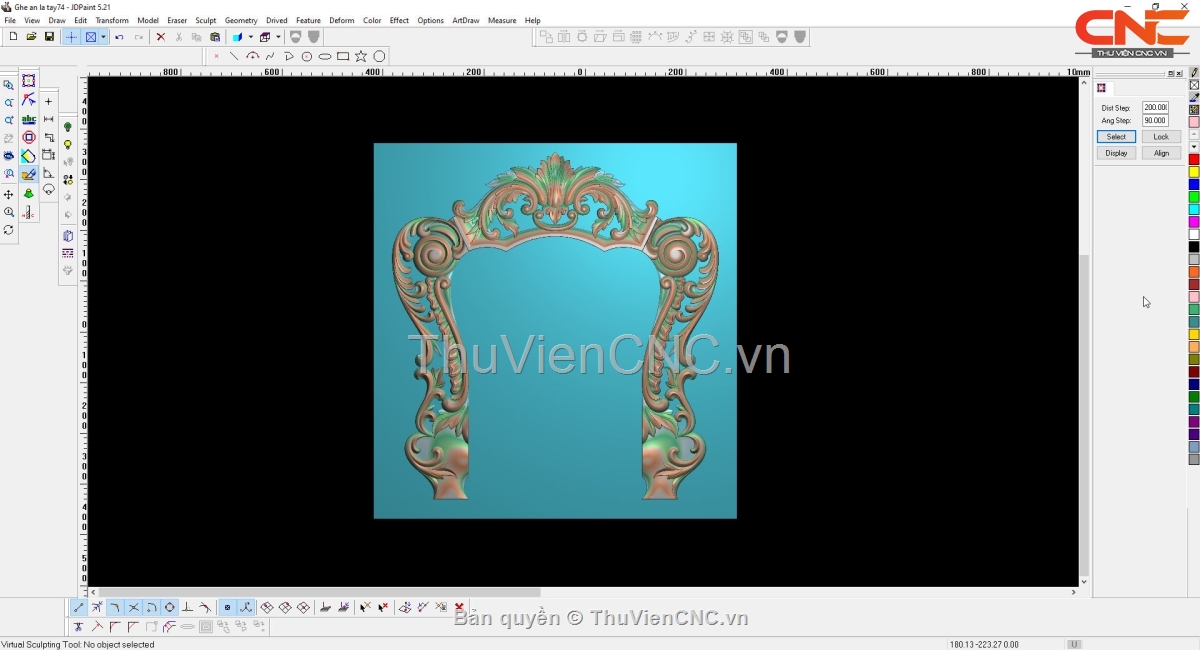Click the red X delete icon

160,37
